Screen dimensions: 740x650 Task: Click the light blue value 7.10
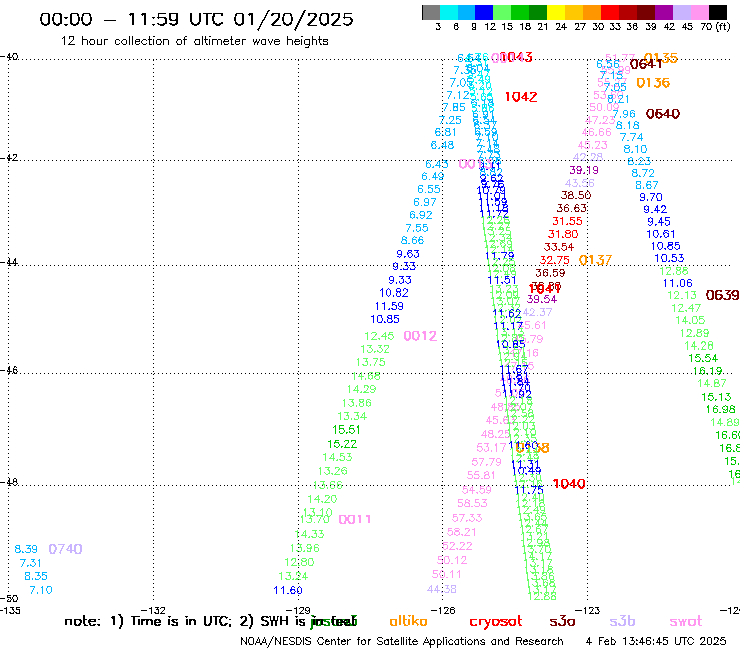(41, 591)
